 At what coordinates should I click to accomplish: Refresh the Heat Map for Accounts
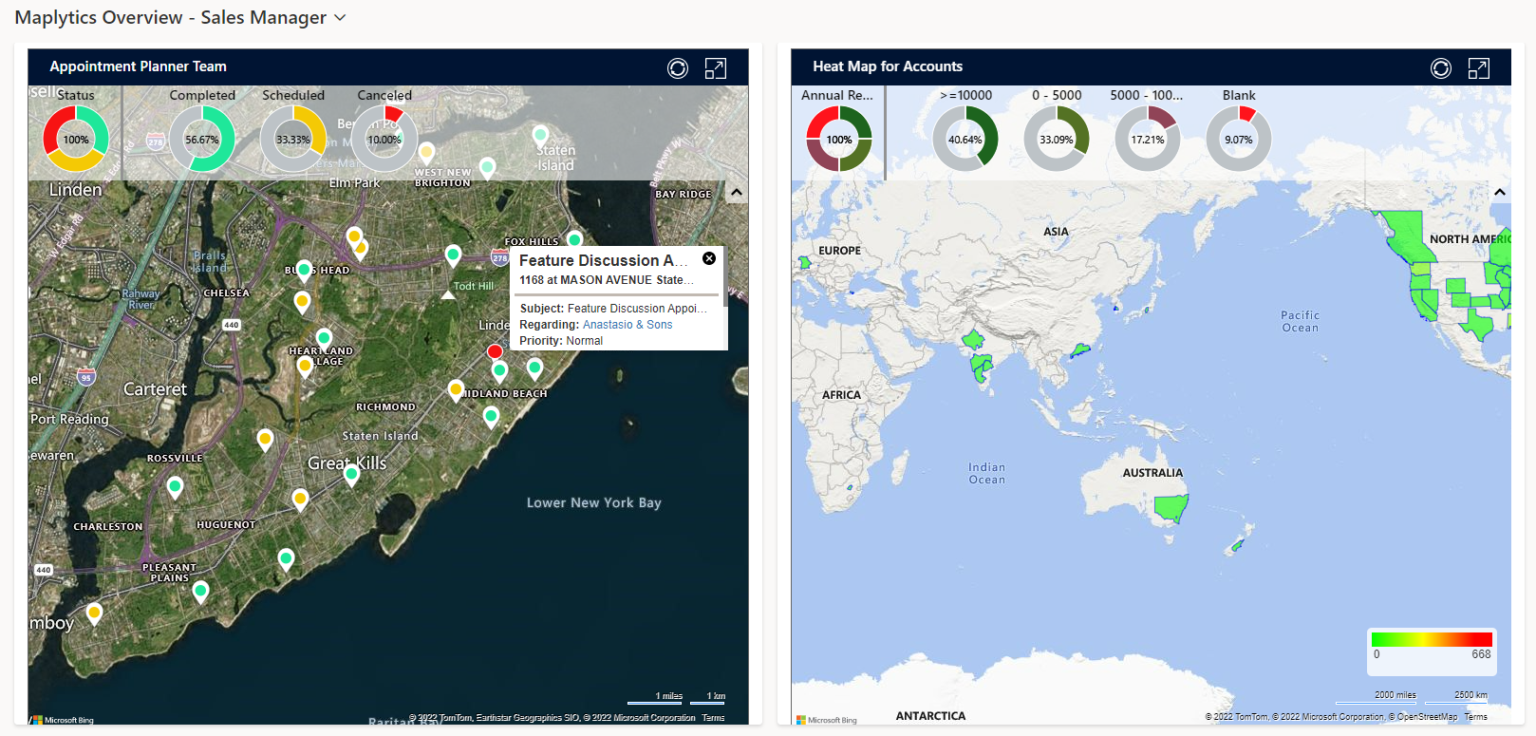pyautogui.click(x=1441, y=68)
